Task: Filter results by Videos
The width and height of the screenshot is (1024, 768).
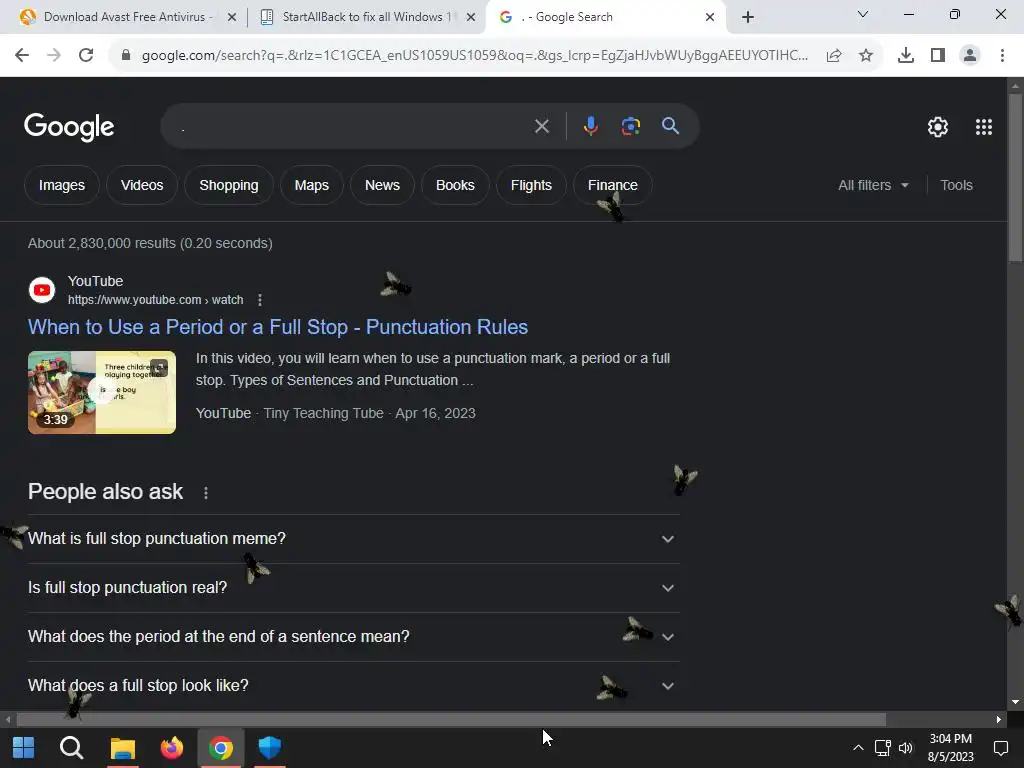Action: tap(142, 185)
